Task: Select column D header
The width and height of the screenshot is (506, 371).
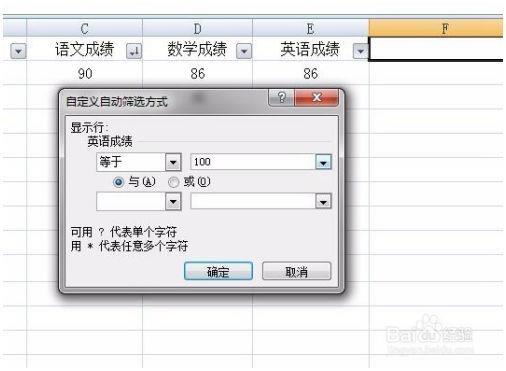Action: click(x=197, y=28)
